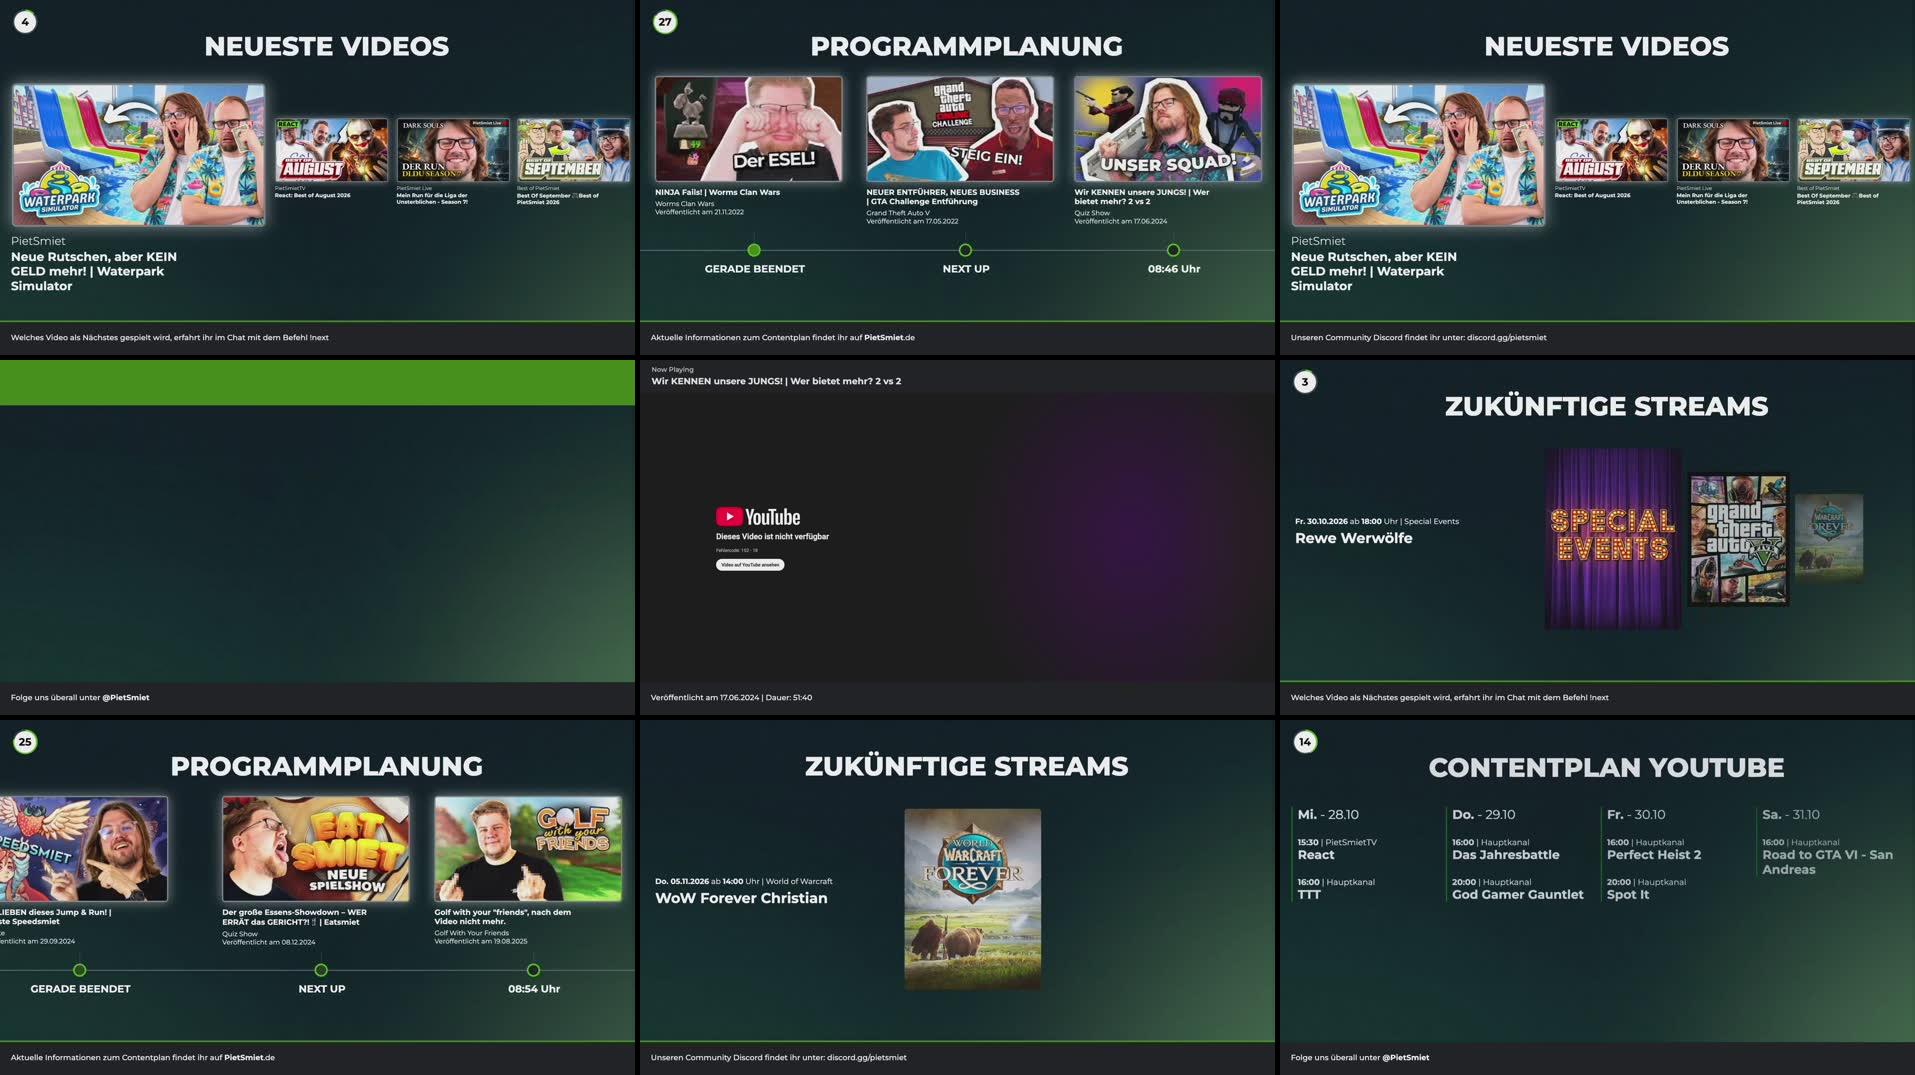1915x1075 pixels.
Task: Select the 'UNSER SQUAD!' quiz show thumbnail
Action: tap(1168, 129)
